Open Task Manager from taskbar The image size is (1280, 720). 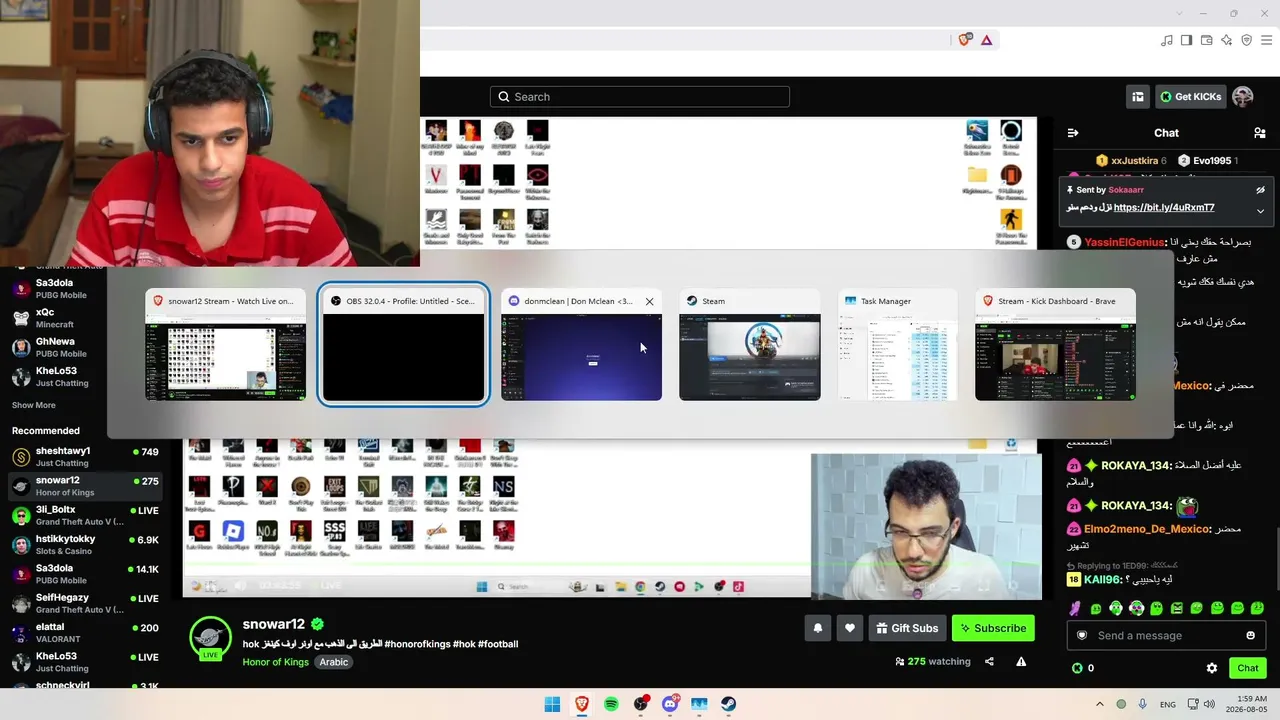tap(699, 704)
